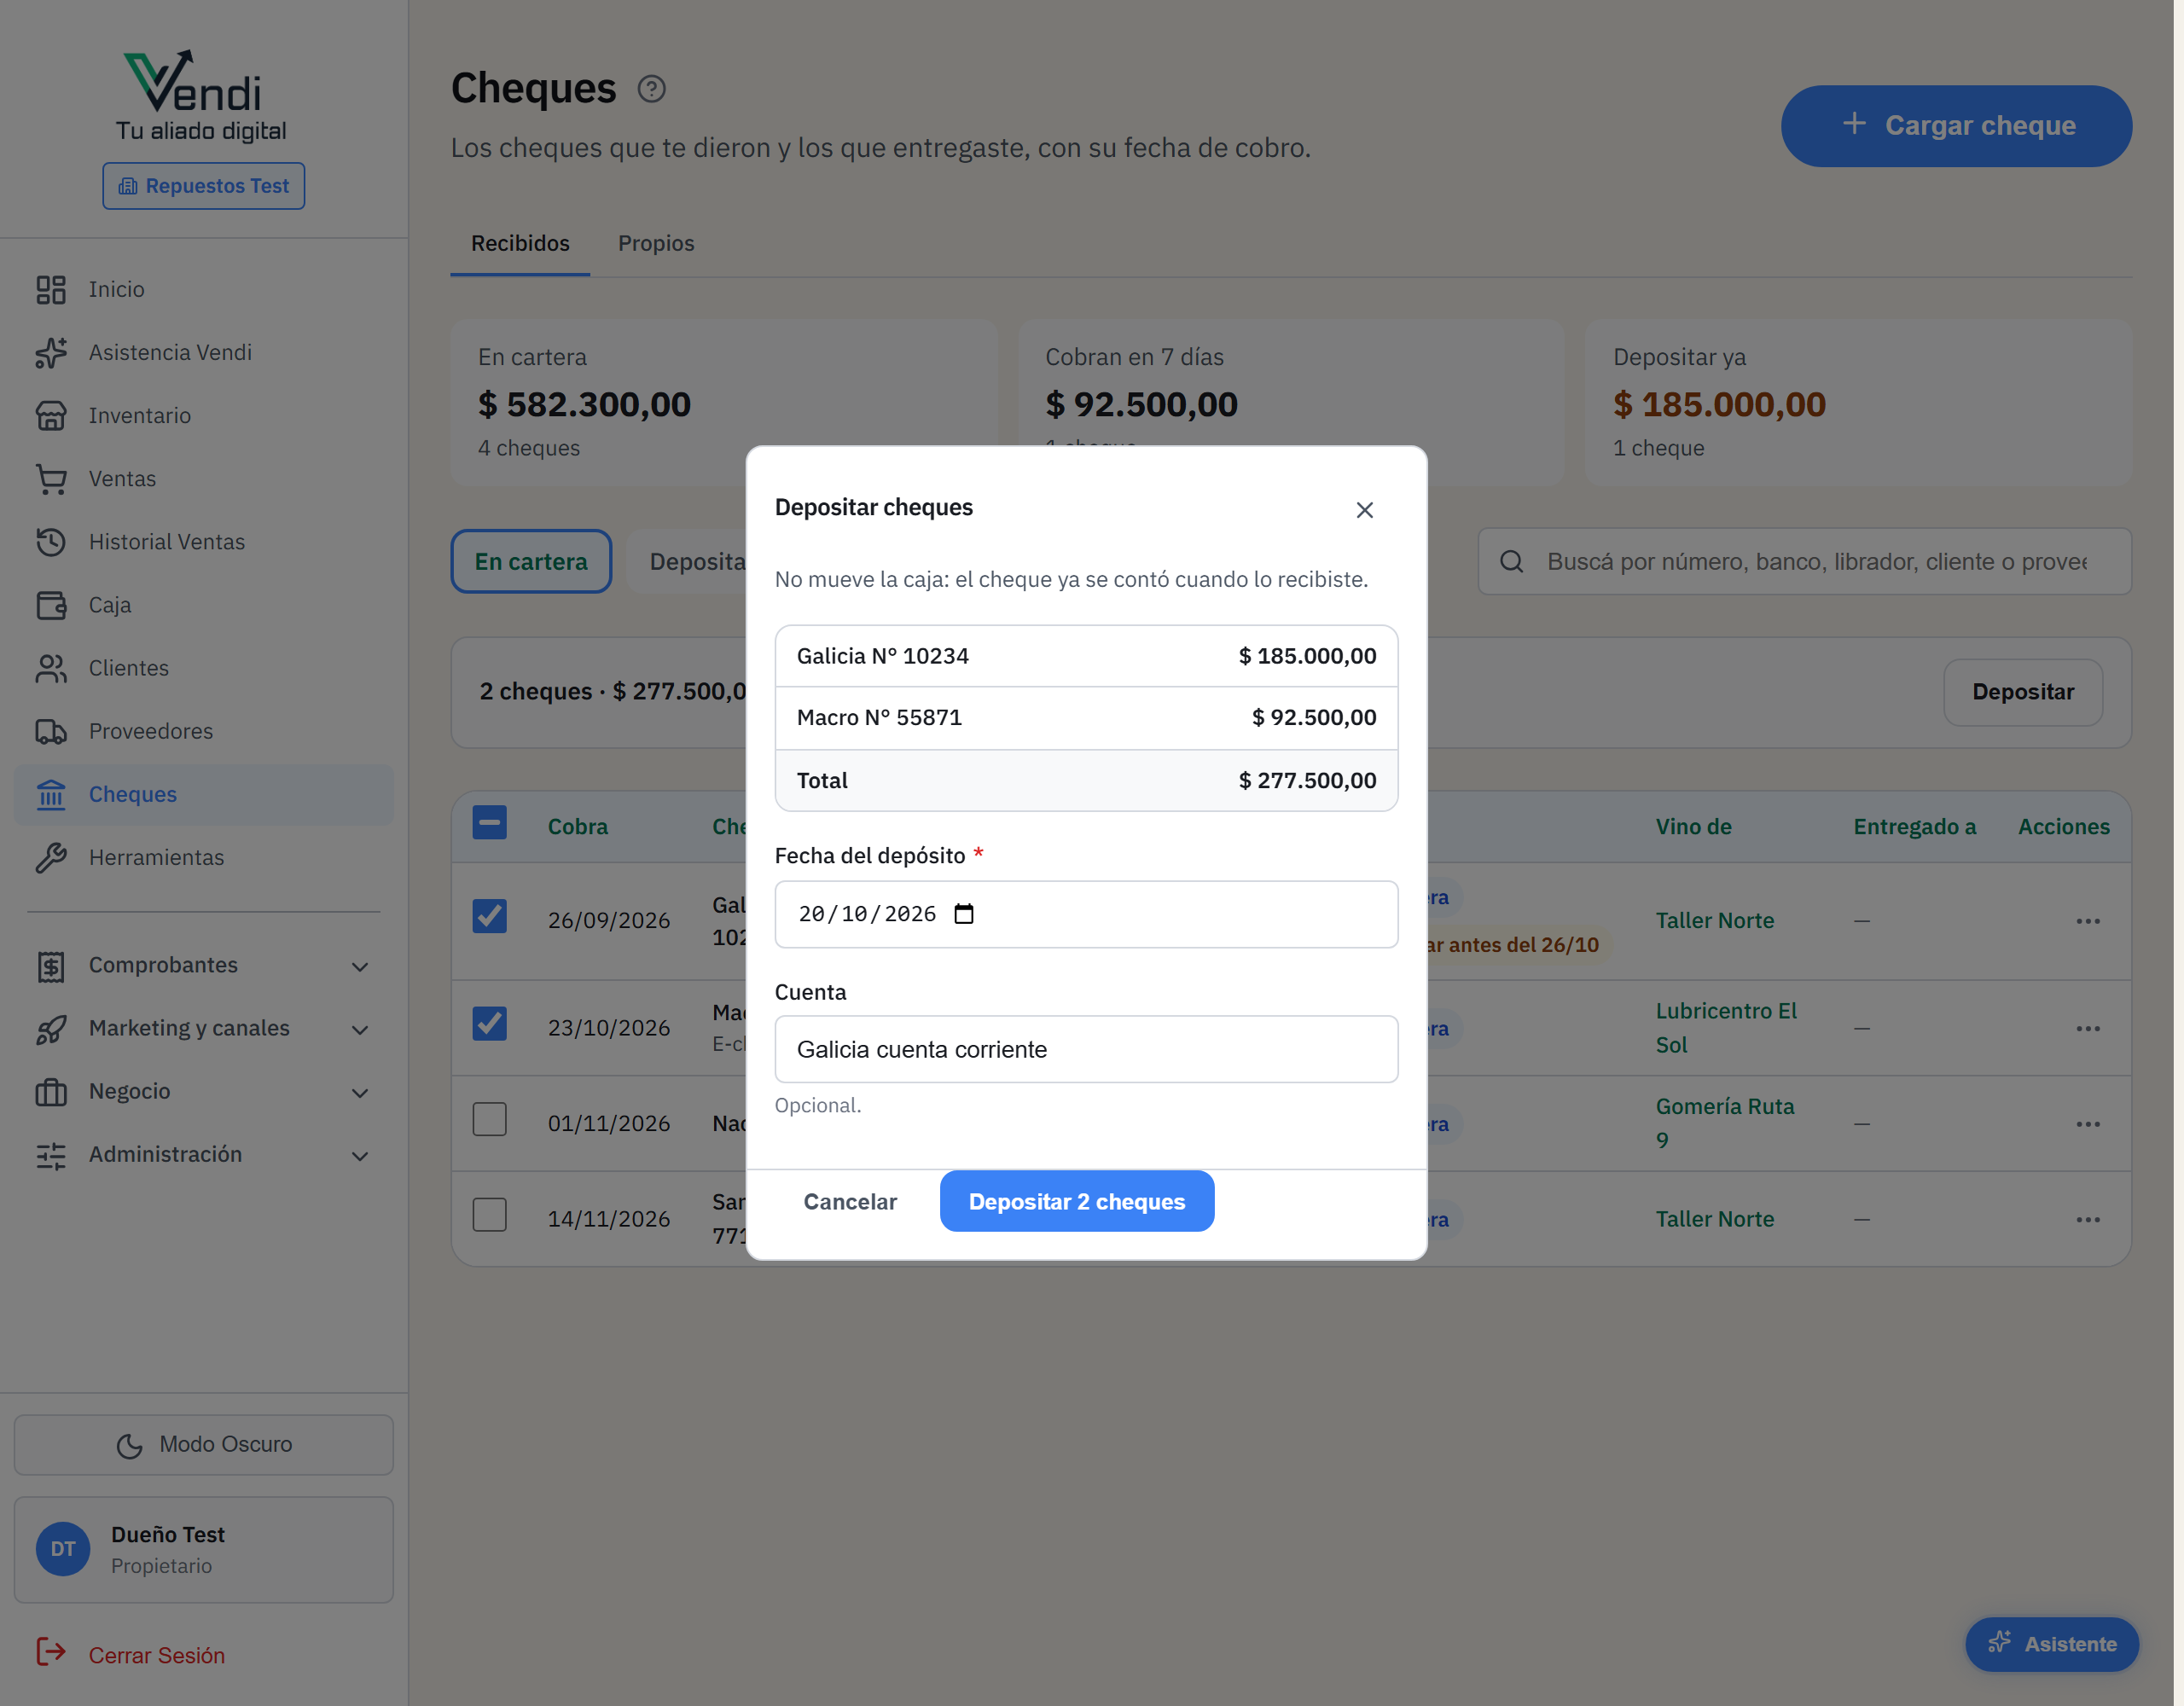Open actions menu for 26/09/2026 cheque
Screen dimensions: 2184x1706
tap(2088, 921)
